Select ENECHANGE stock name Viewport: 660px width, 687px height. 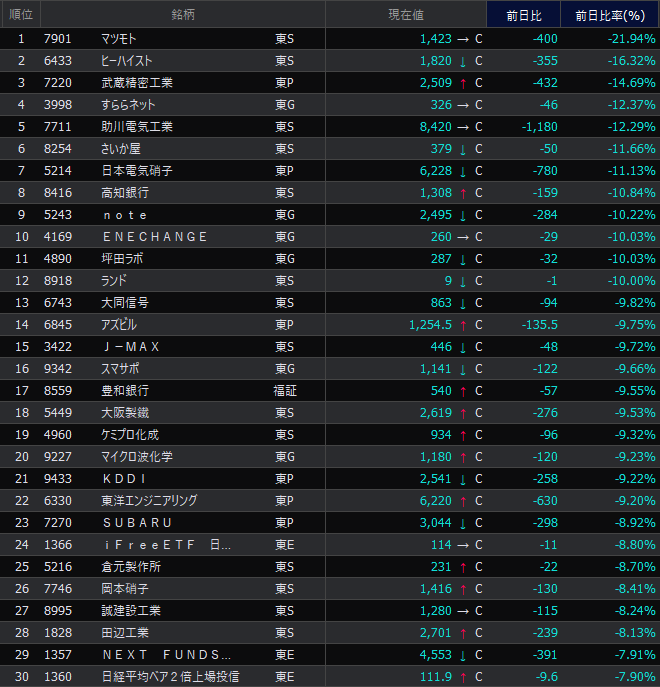click(155, 237)
